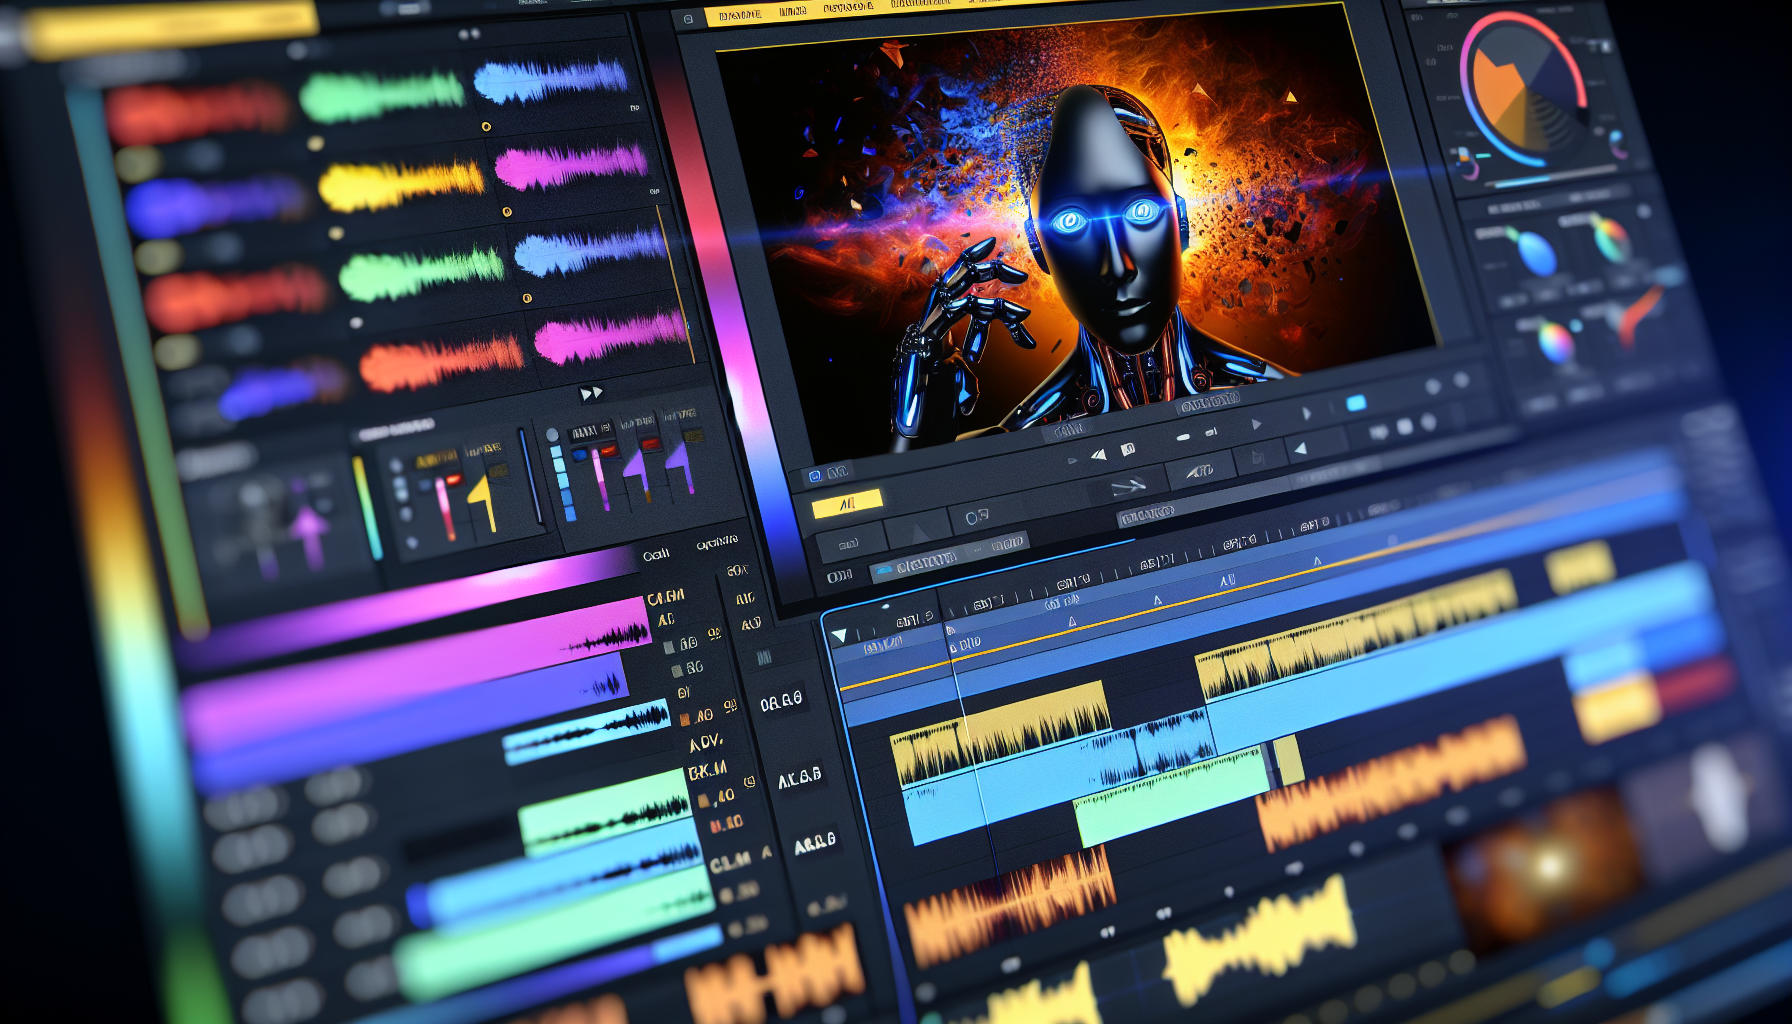The width and height of the screenshot is (1792, 1024).
Task: Select the yellow waveform clip in the audio bin
Action: point(402,185)
